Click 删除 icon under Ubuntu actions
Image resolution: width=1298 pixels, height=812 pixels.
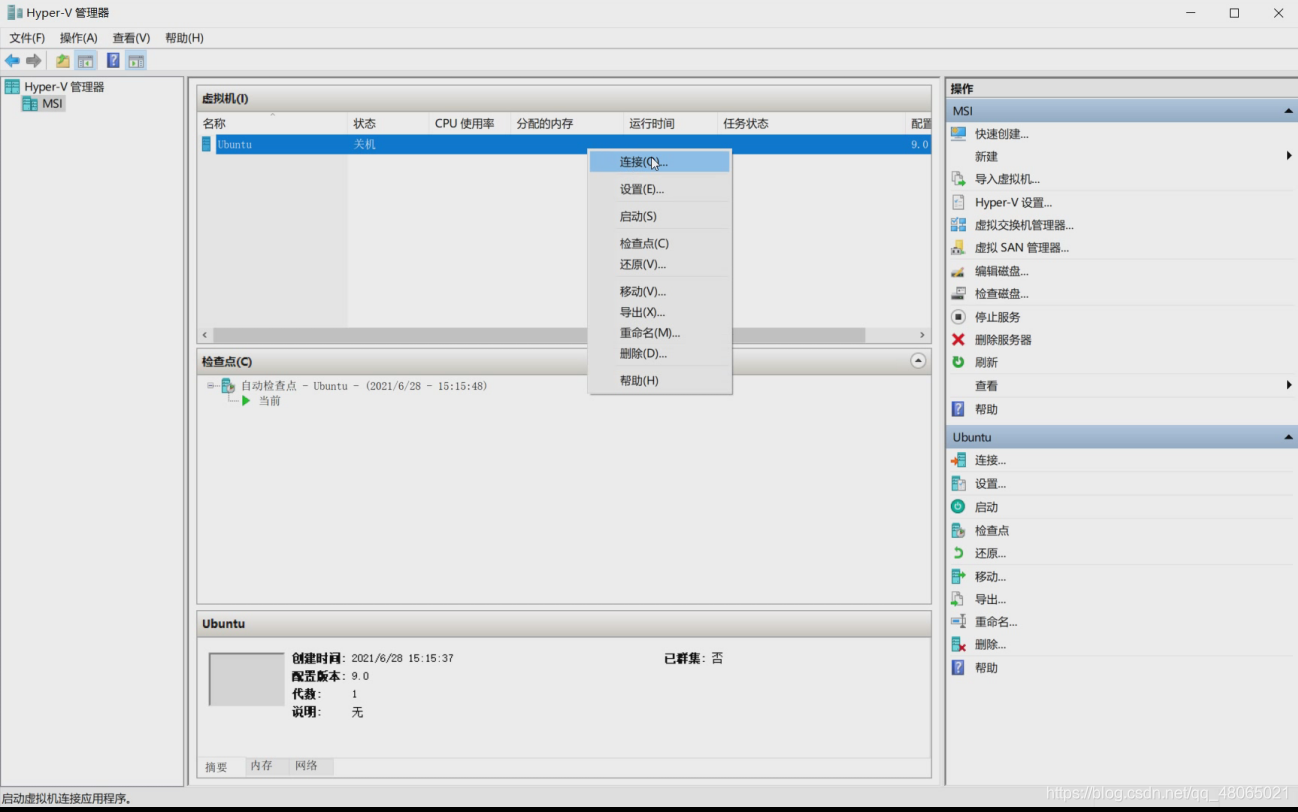point(958,645)
